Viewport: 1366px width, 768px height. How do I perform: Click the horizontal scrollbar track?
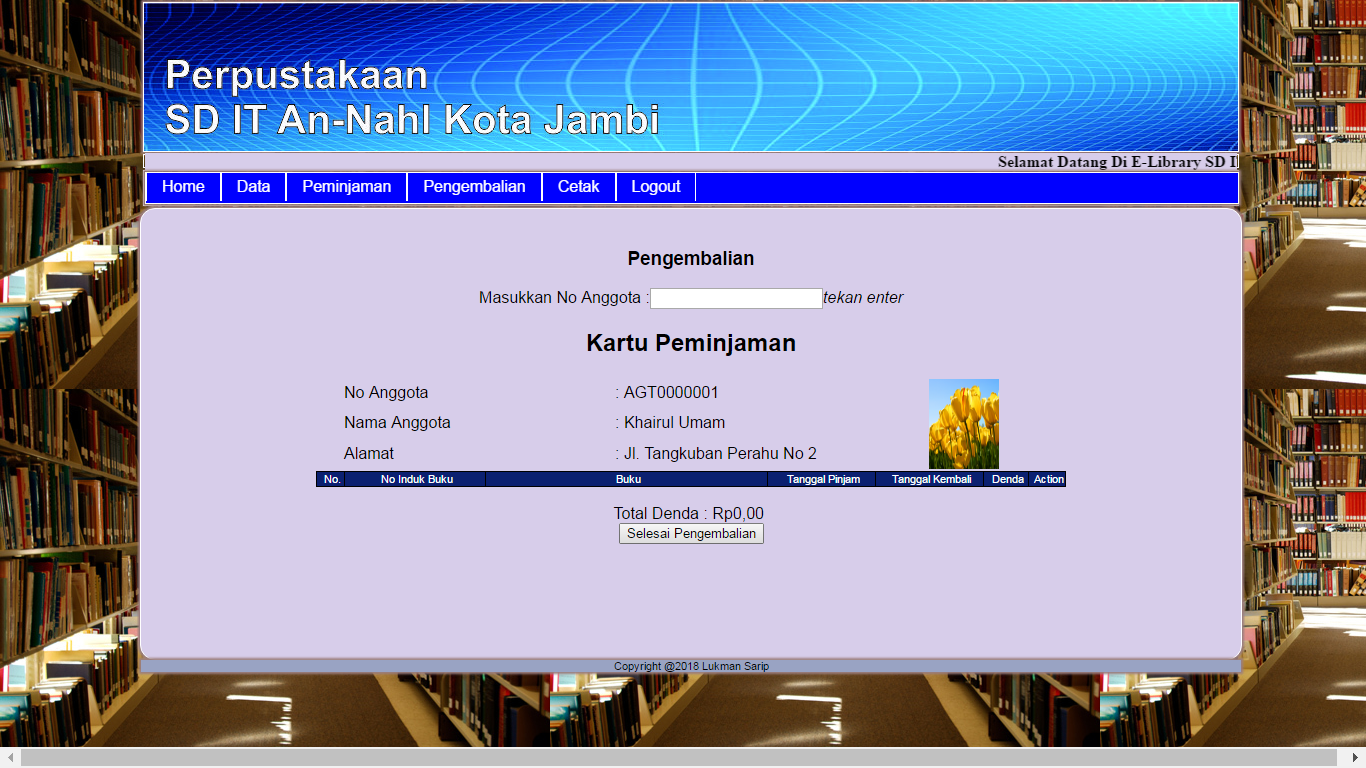(680, 758)
